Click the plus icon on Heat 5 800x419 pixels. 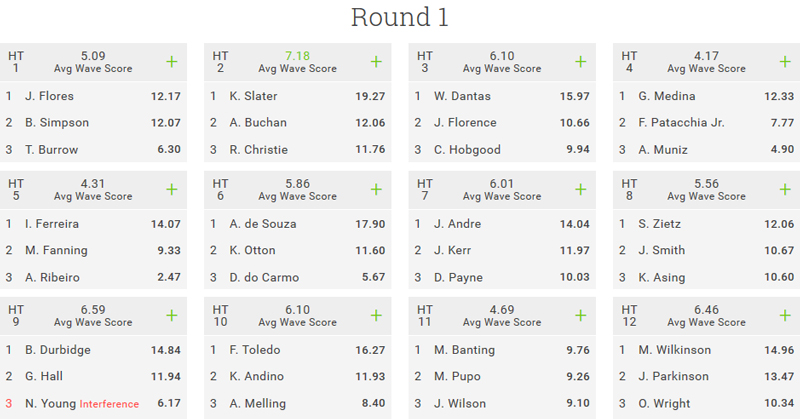[171, 189]
